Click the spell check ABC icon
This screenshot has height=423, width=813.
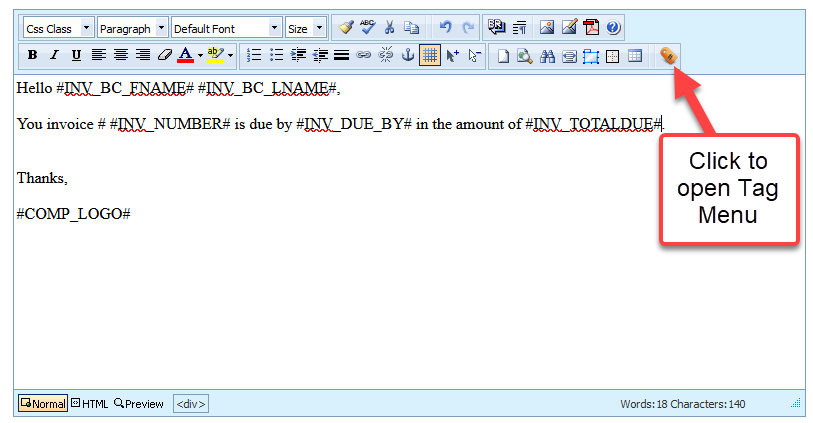[x=367, y=28]
